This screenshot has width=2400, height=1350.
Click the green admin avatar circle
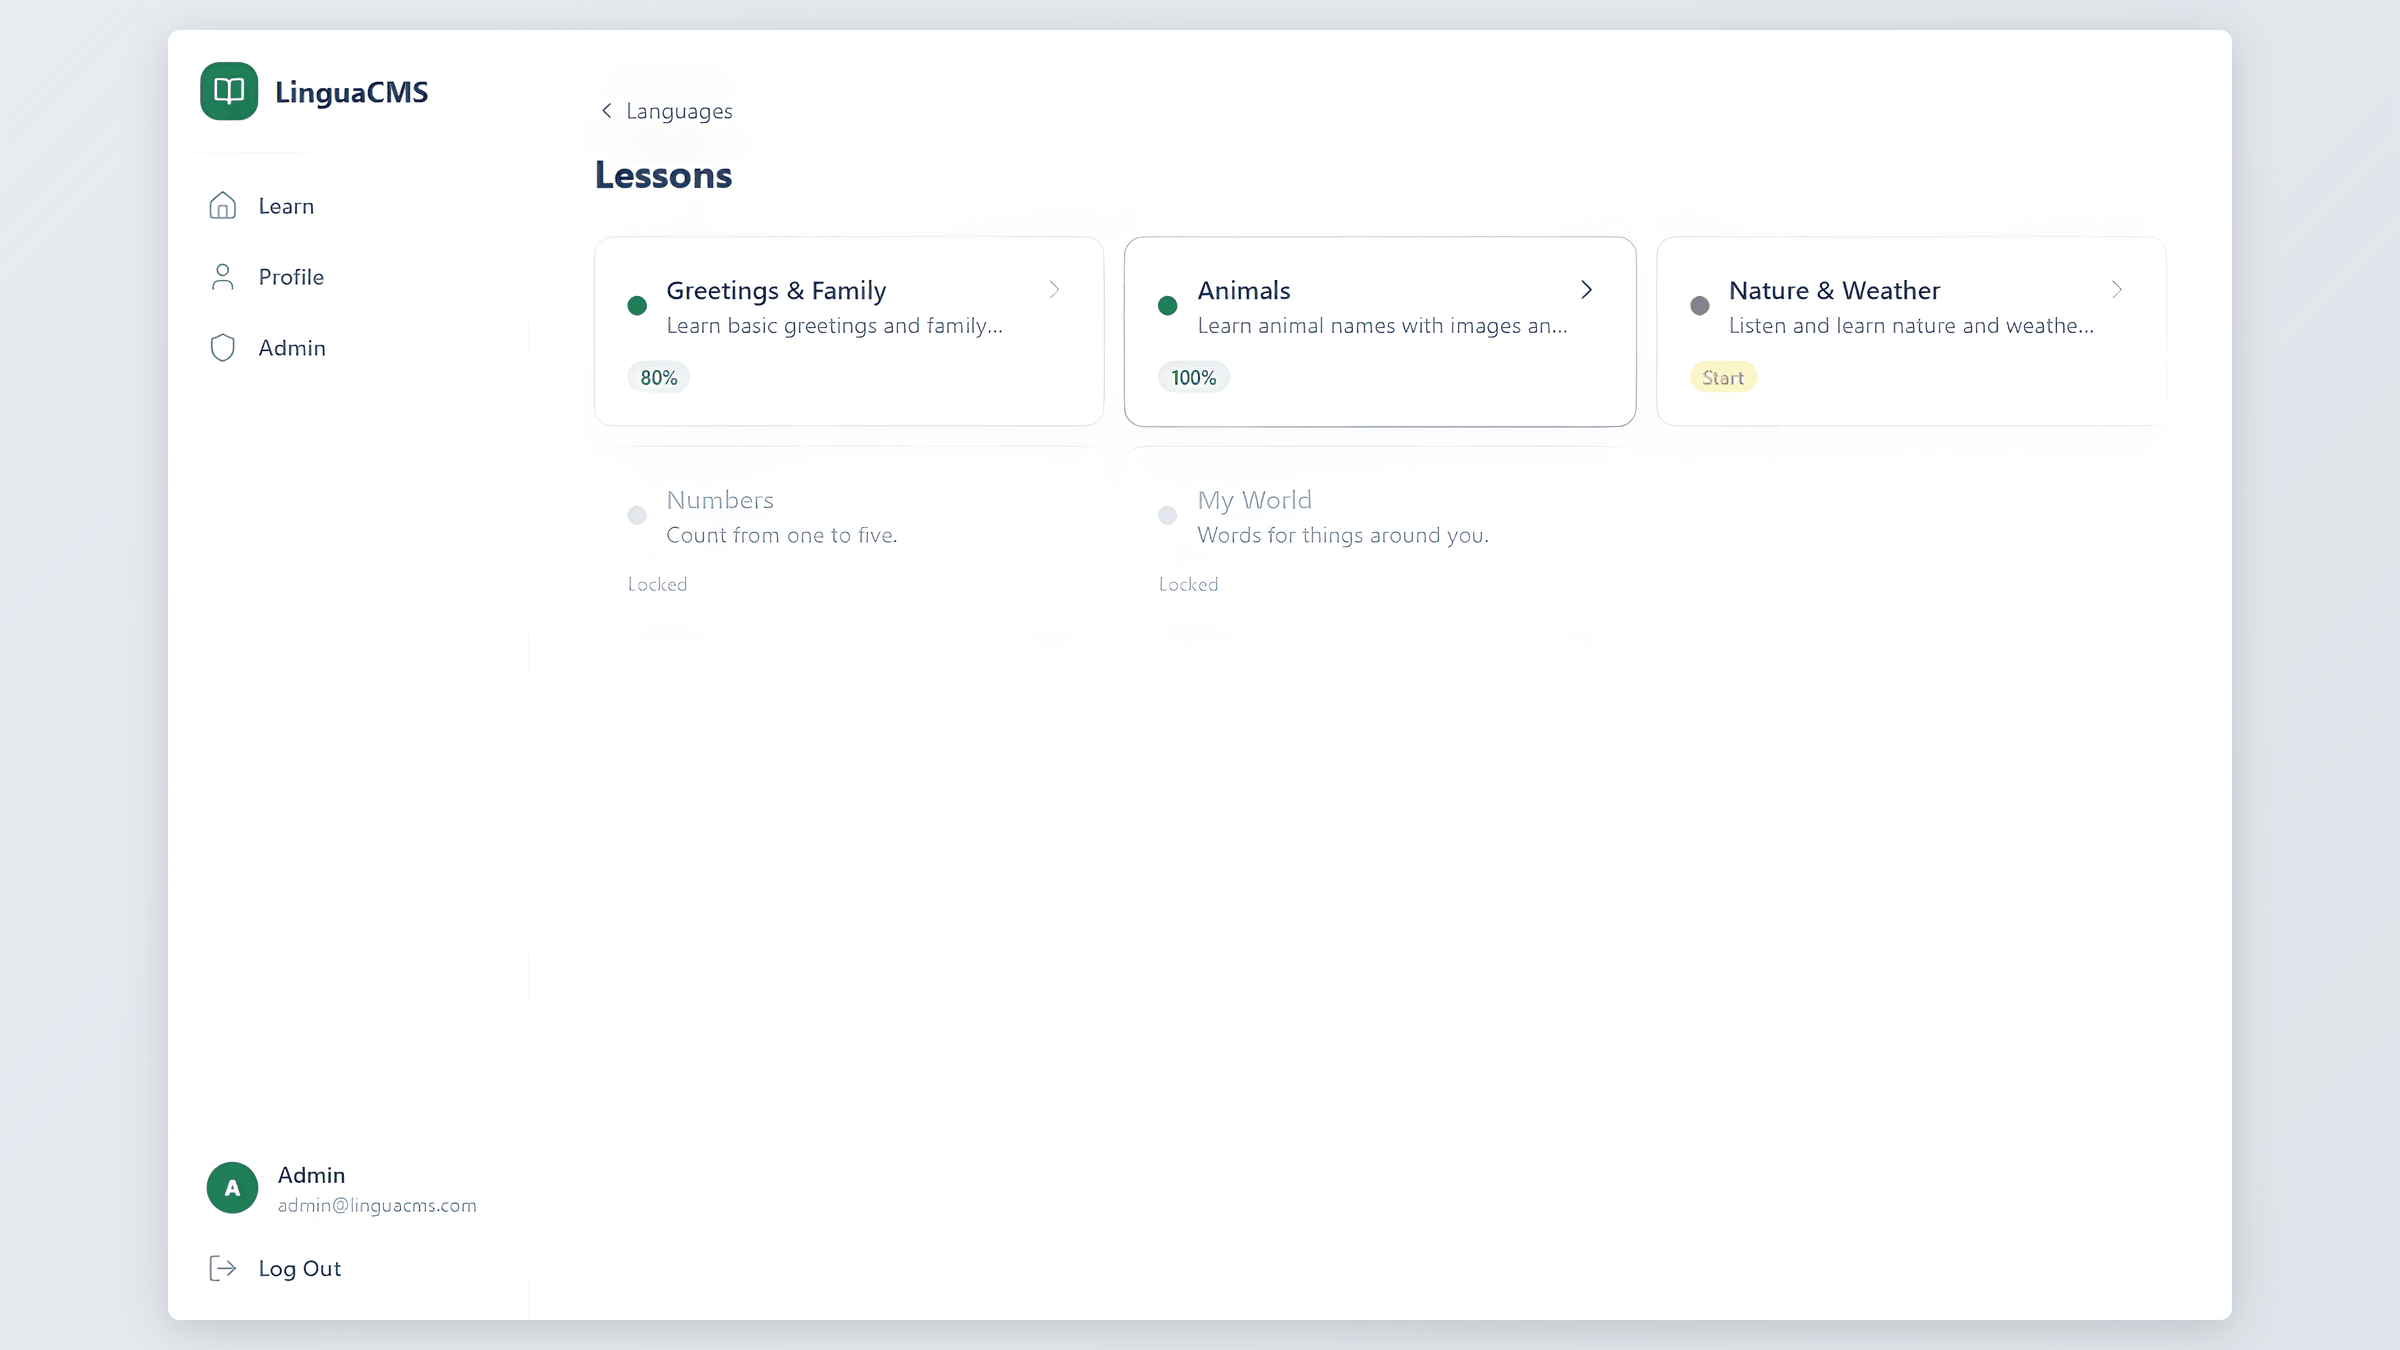[x=232, y=1188]
